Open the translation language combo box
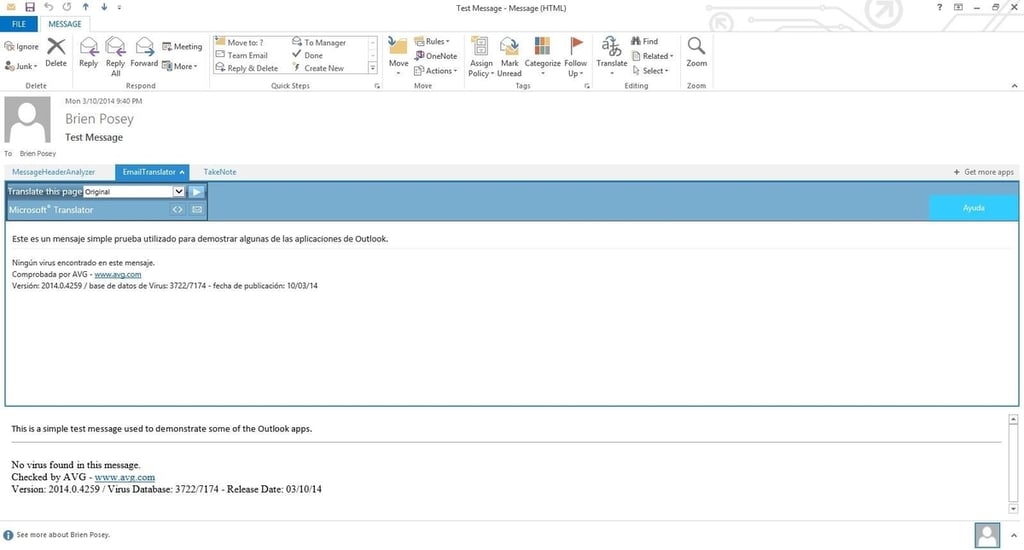This screenshot has width=1024, height=550. (x=135, y=192)
